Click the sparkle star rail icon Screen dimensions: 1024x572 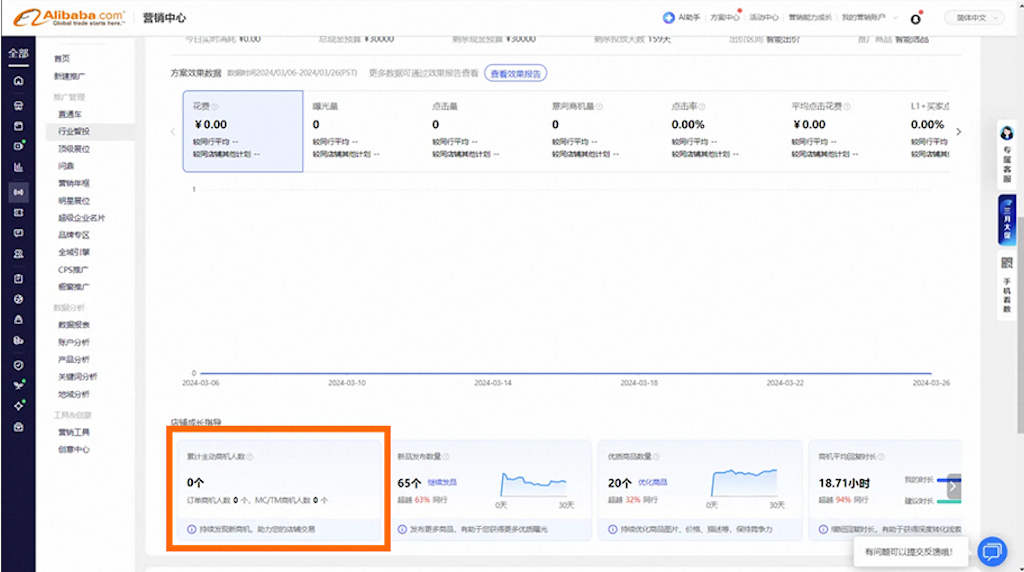[19, 405]
